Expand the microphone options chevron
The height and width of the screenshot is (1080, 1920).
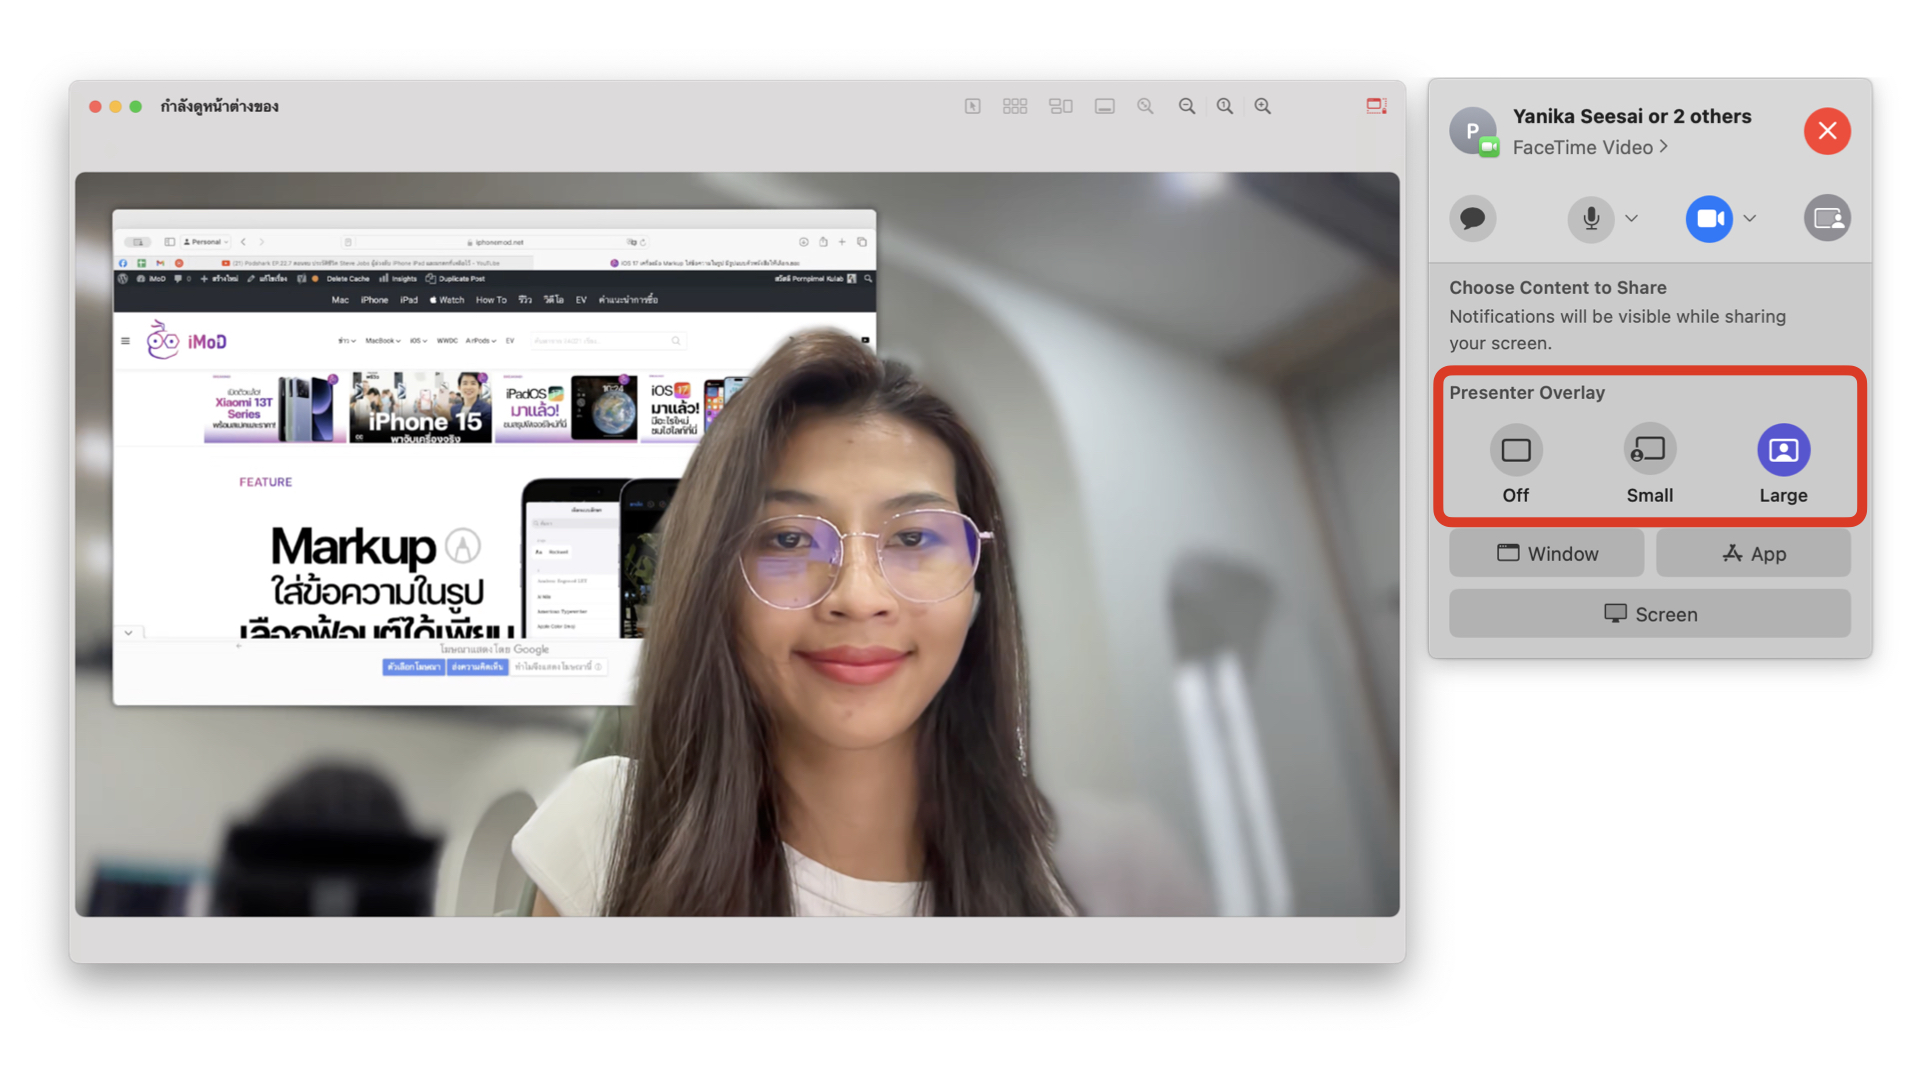point(1632,218)
